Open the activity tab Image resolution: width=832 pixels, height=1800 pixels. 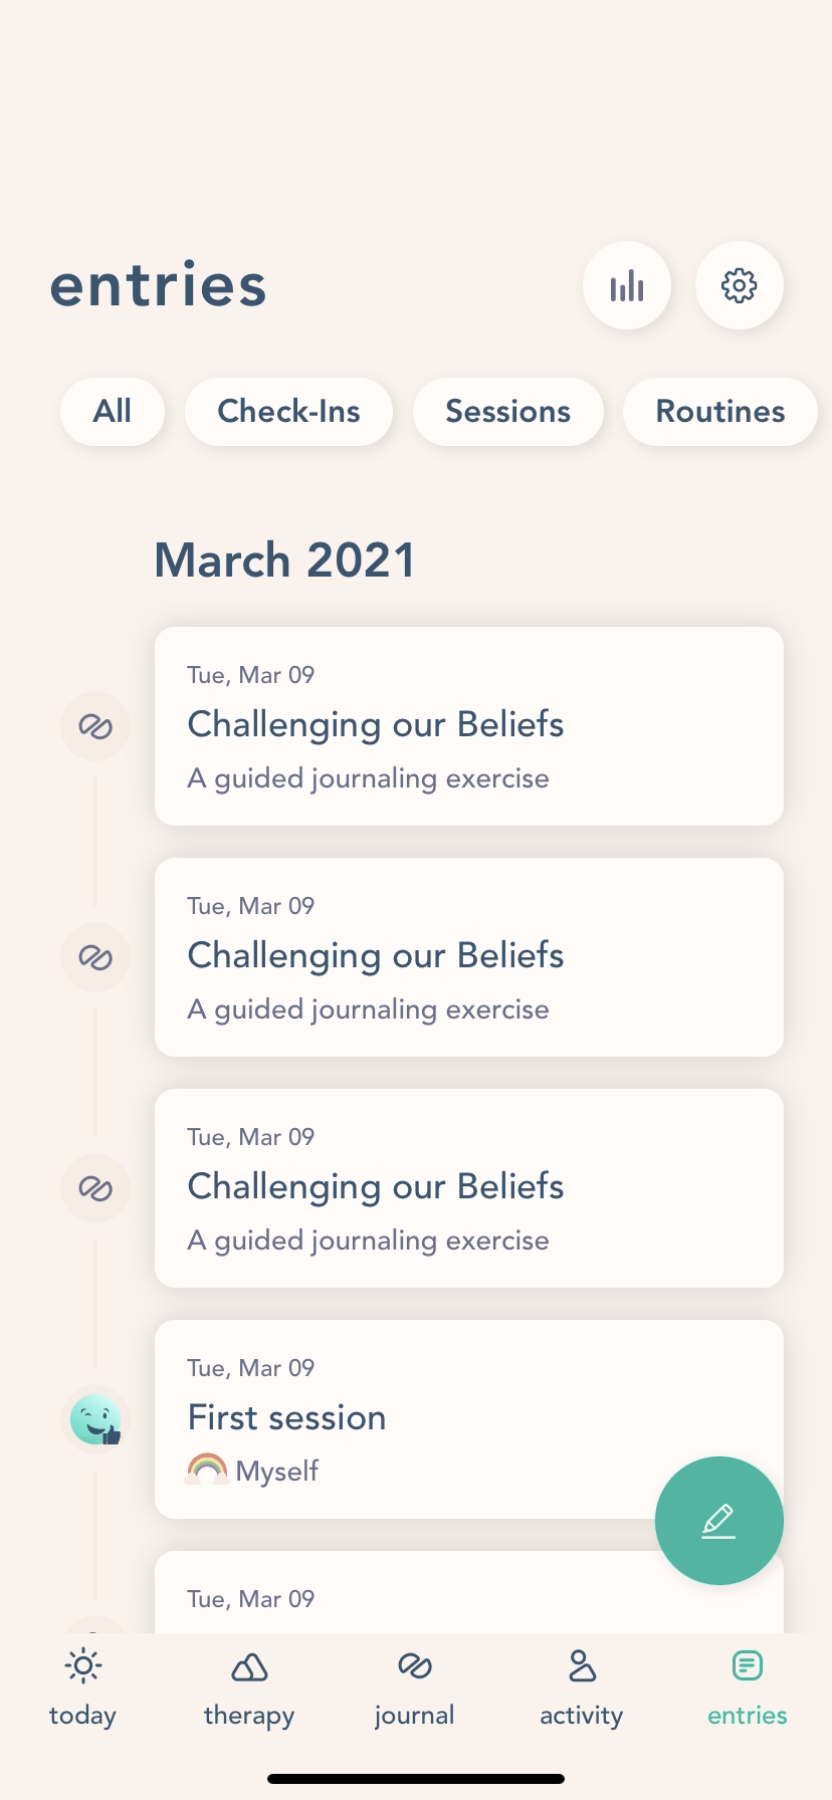pos(581,1688)
